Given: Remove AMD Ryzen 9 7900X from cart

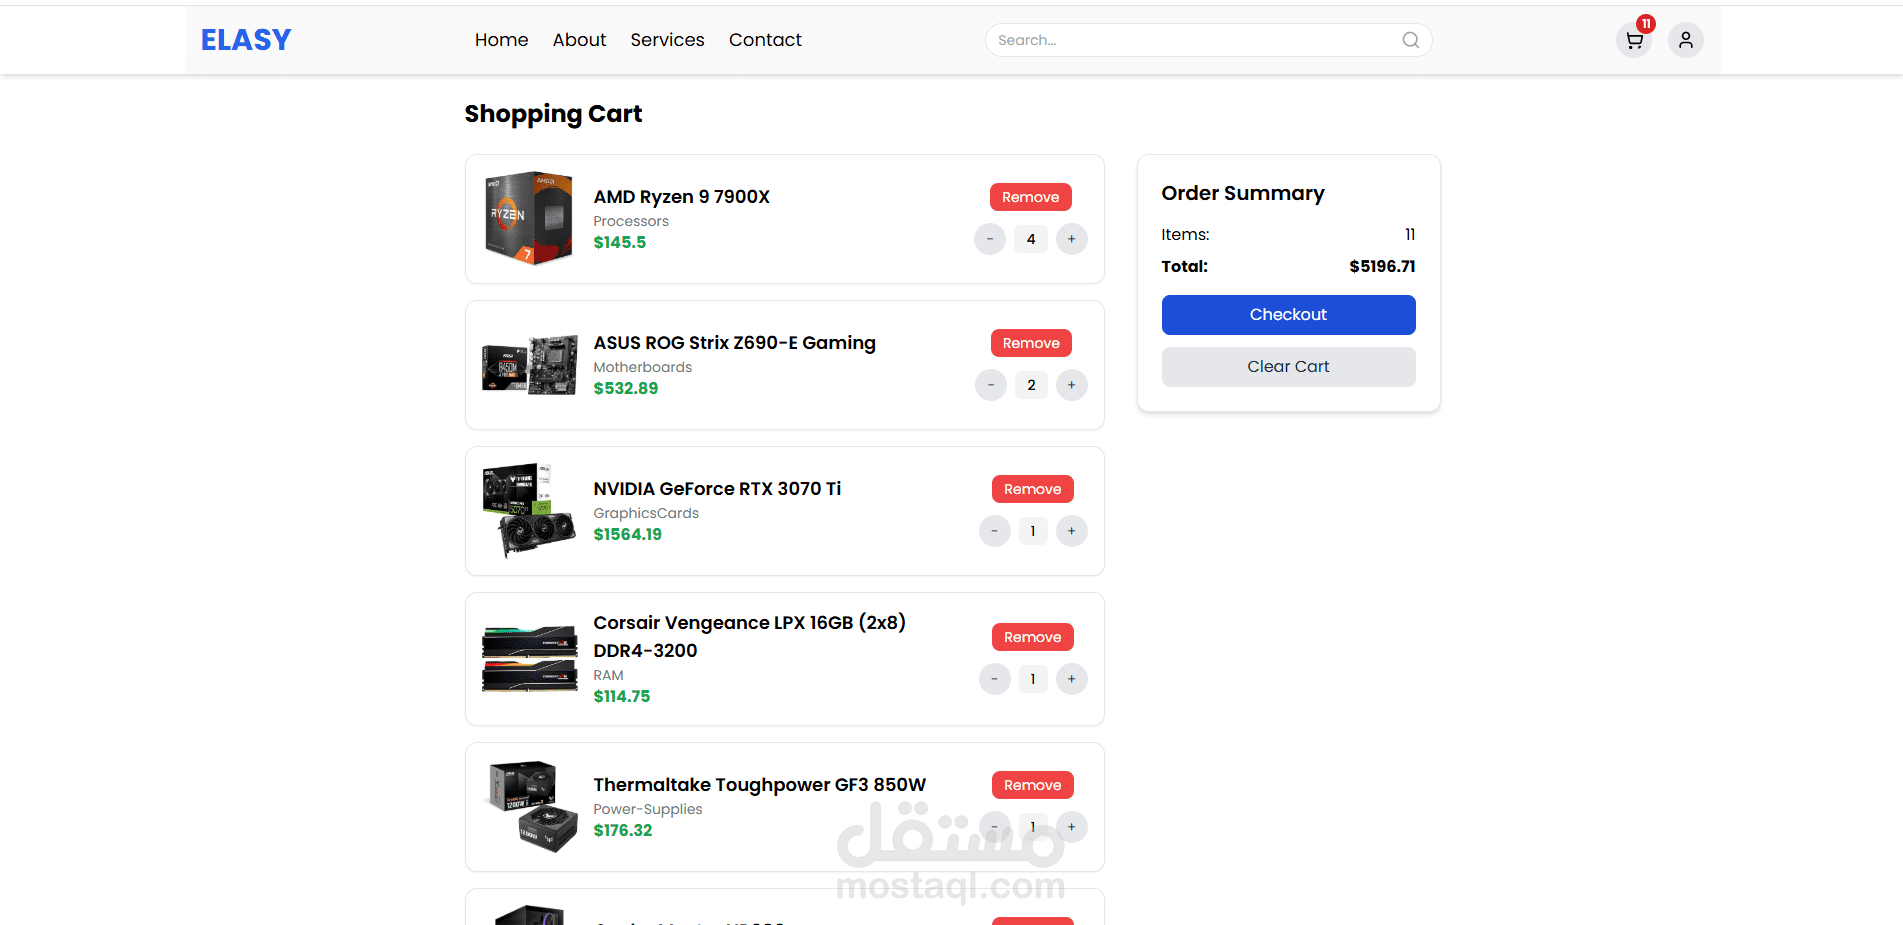Looking at the screenshot, I should pos(1031,197).
